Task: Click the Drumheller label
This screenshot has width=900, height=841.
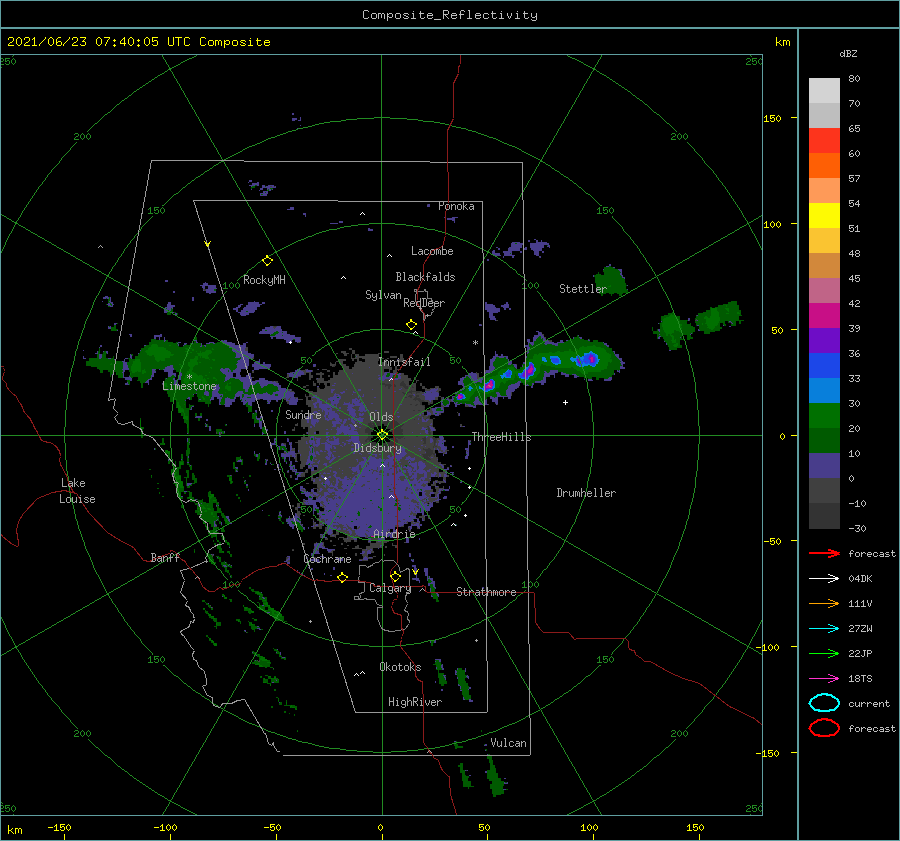Action: click(586, 493)
